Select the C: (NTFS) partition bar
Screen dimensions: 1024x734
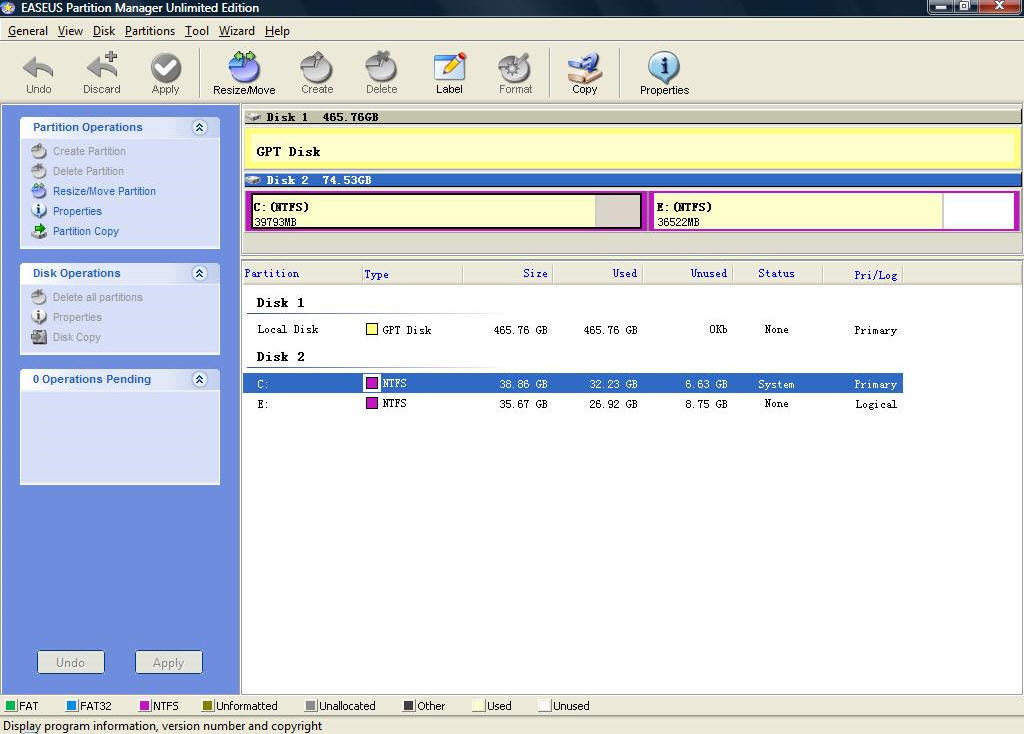pos(446,211)
